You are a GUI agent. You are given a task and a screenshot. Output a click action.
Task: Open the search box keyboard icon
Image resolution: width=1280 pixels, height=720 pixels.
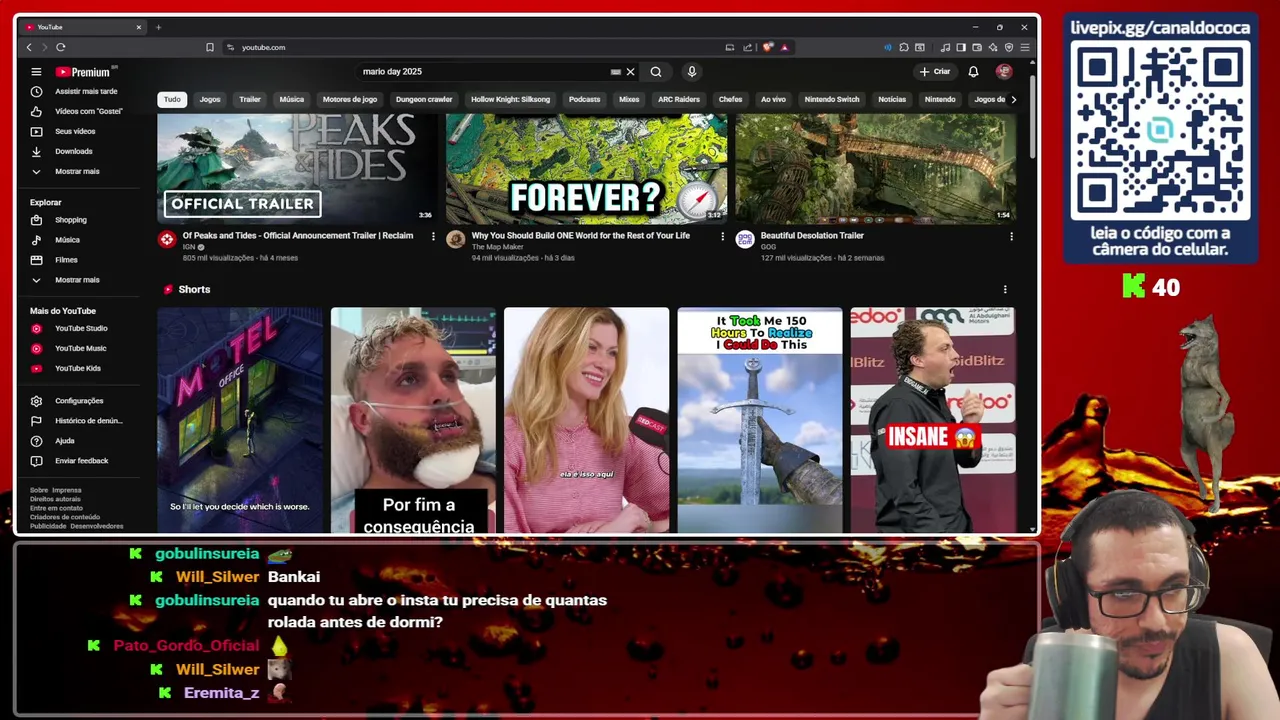[x=616, y=72]
